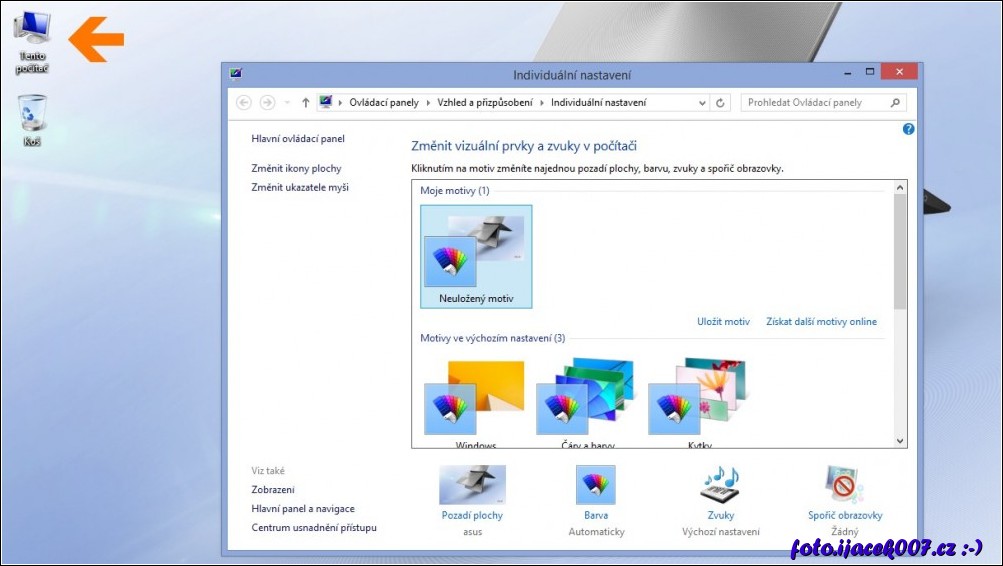The height and width of the screenshot is (566, 1003).
Task: Click the theme list scrollbar down arrow
Action: coord(900,441)
